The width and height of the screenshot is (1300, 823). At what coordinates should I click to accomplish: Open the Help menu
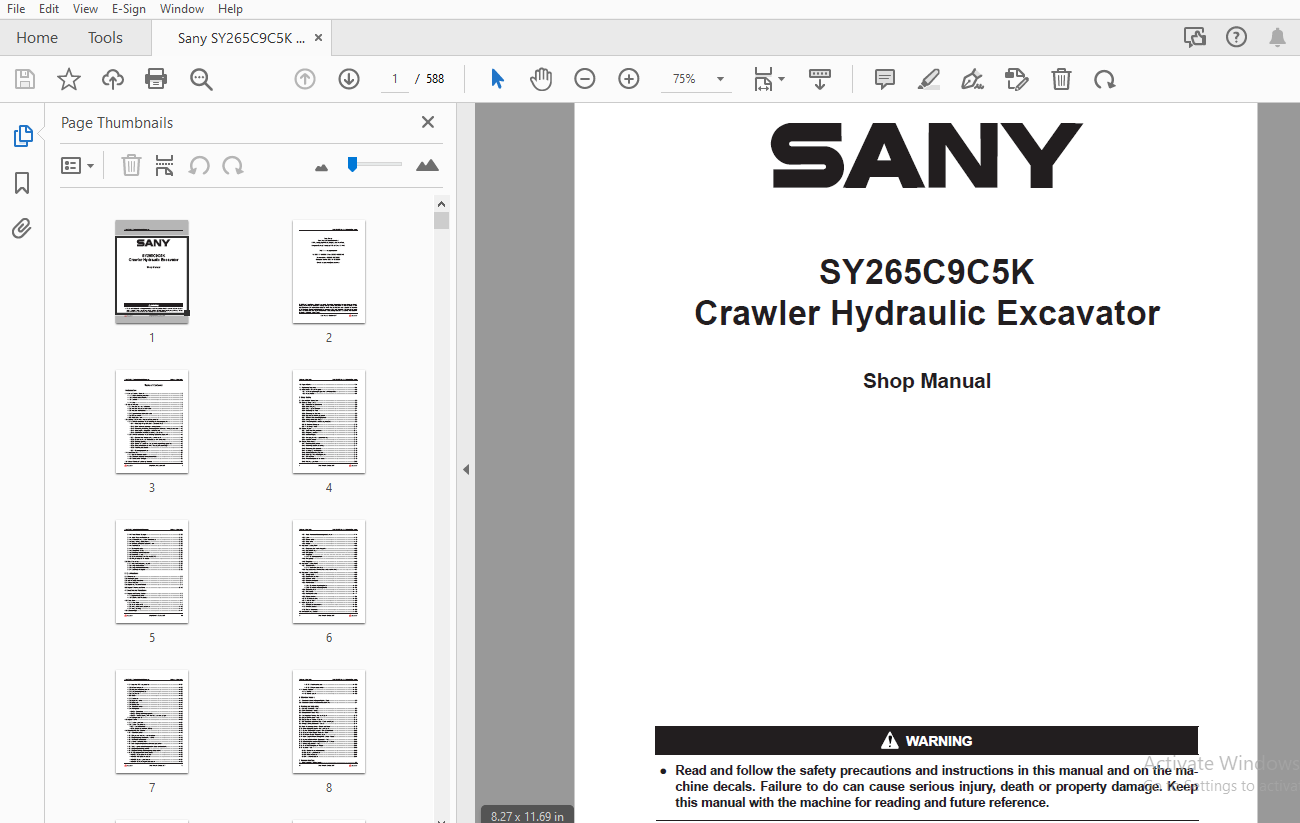tap(230, 9)
